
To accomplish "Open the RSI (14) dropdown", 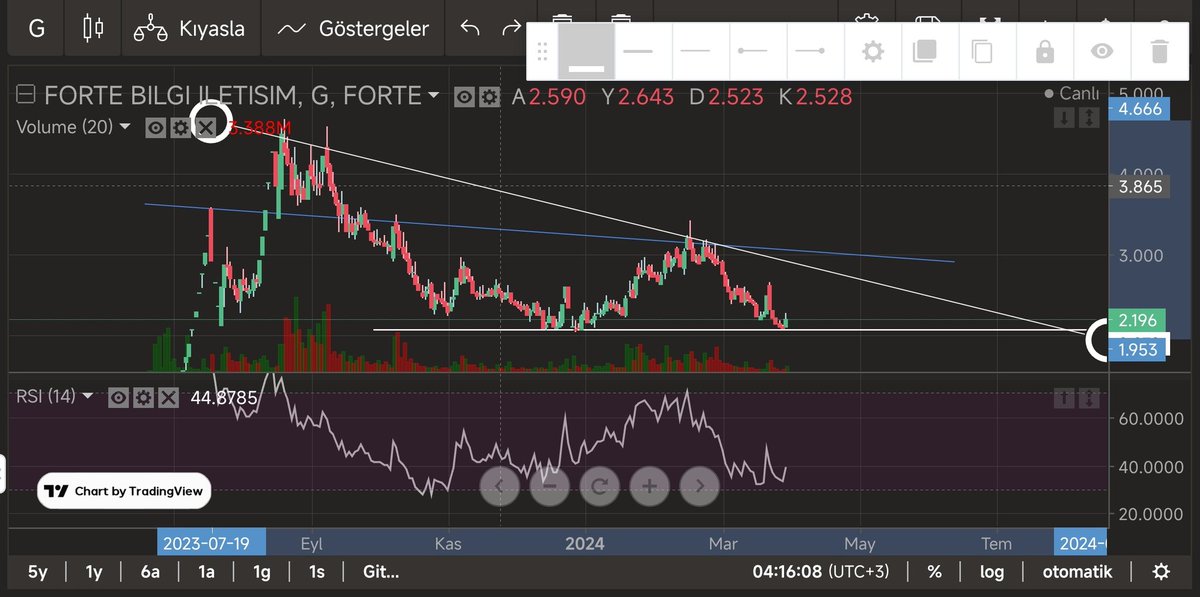I will (88, 397).
